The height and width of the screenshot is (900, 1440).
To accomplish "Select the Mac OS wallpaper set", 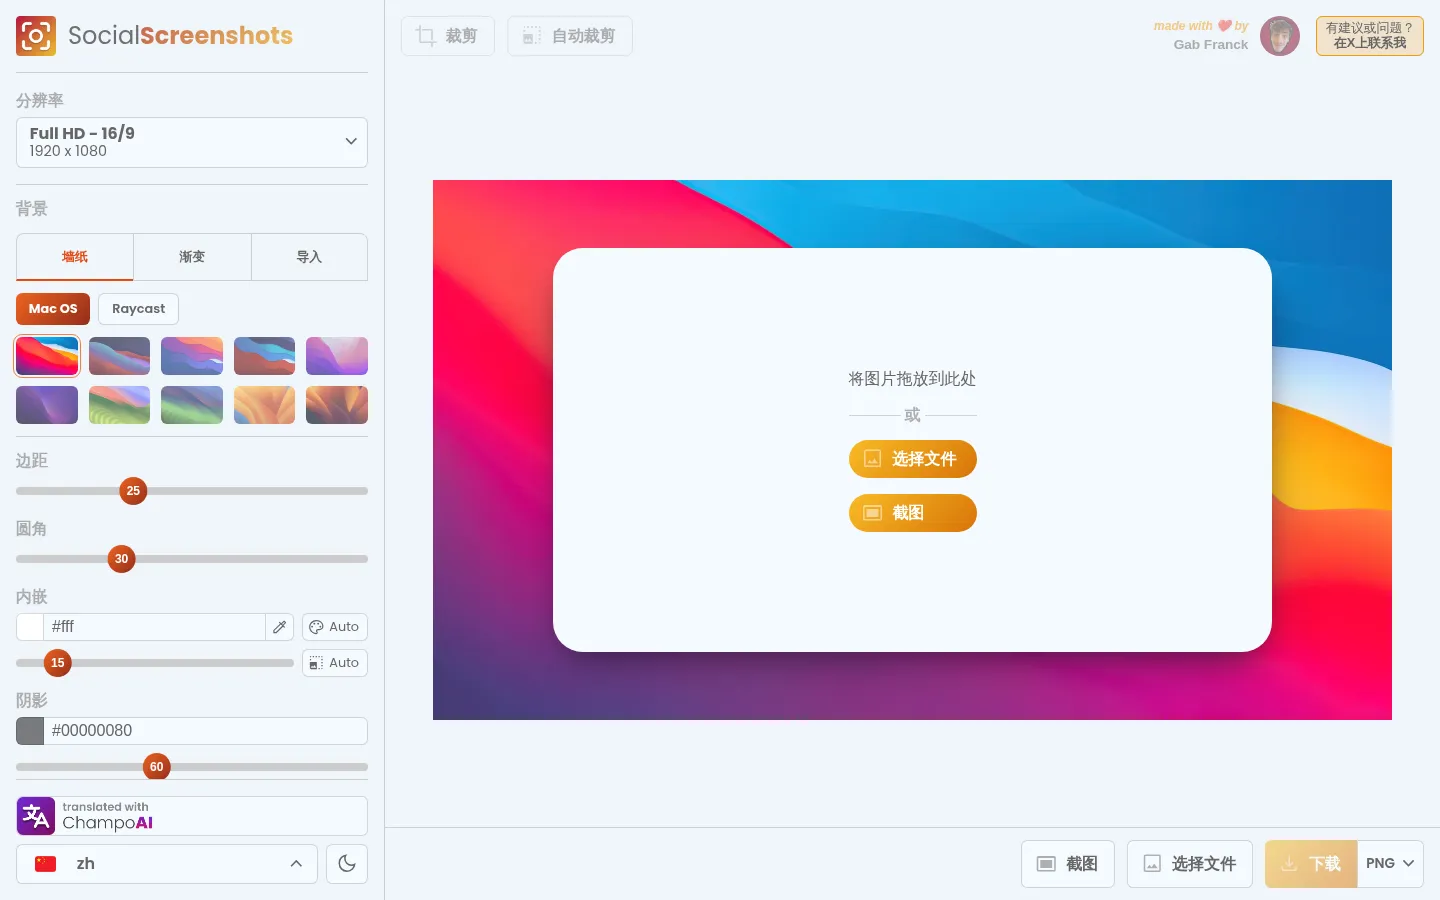I will (53, 309).
